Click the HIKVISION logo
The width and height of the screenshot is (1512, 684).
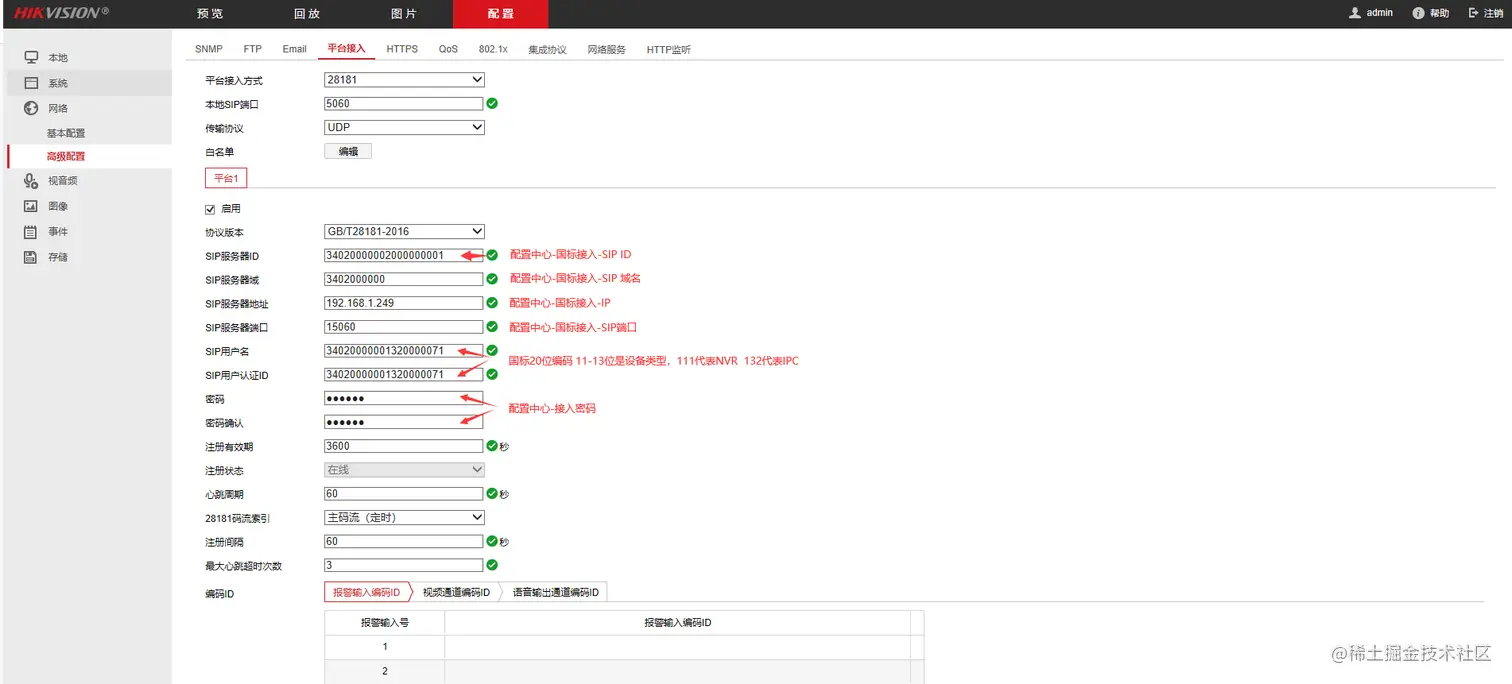tap(61, 13)
